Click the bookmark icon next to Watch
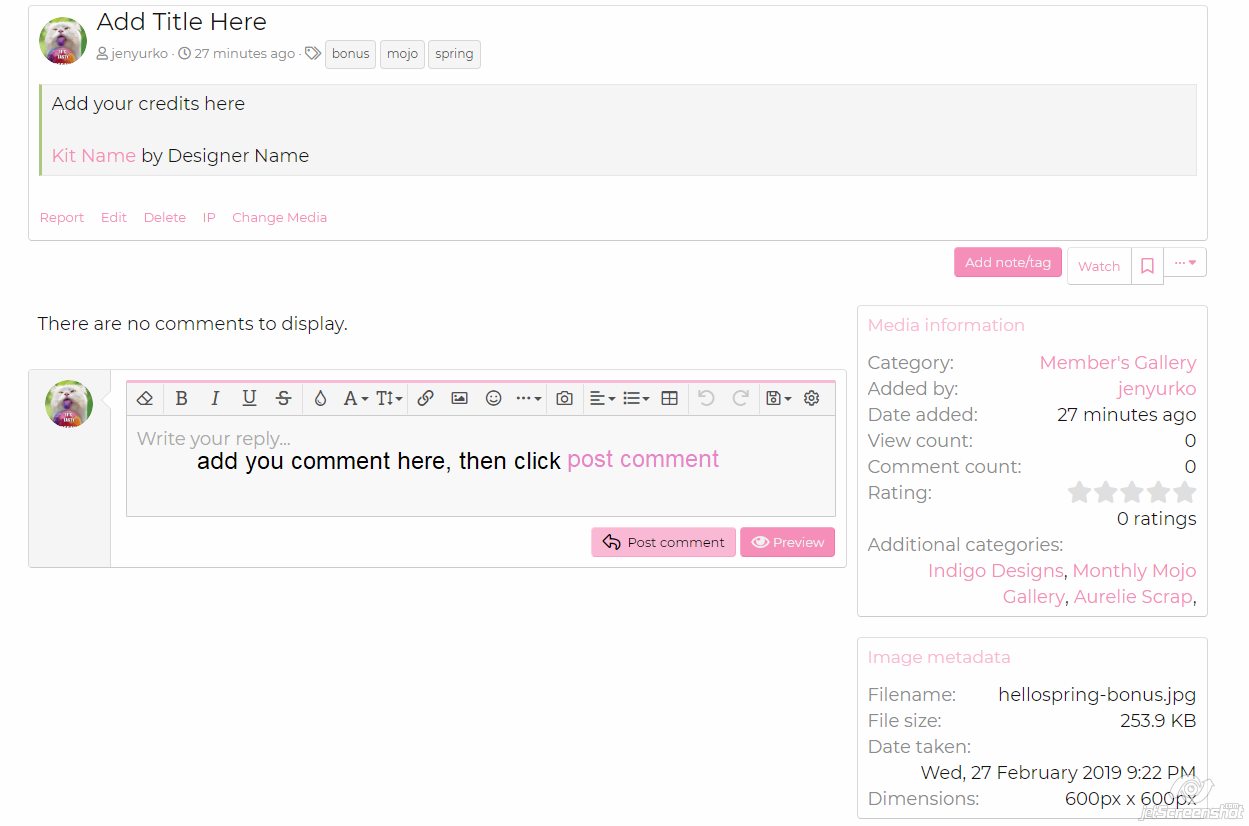The image size is (1249, 826). (1147, 266)
